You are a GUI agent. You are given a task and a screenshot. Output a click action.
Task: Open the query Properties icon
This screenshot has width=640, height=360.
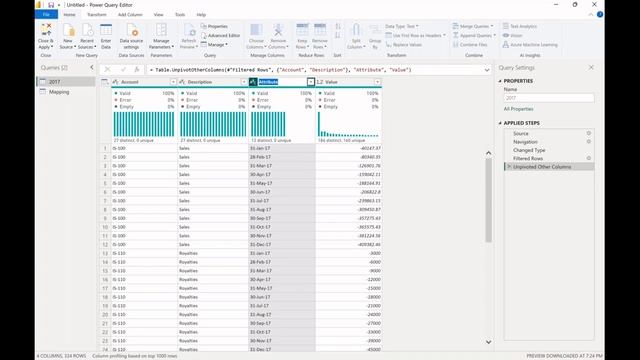pos(204,26)
